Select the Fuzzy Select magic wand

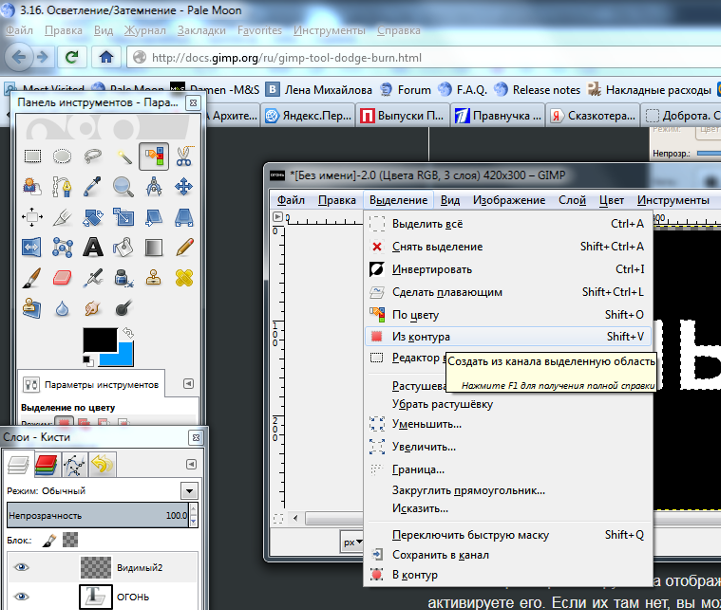point(123,156)
